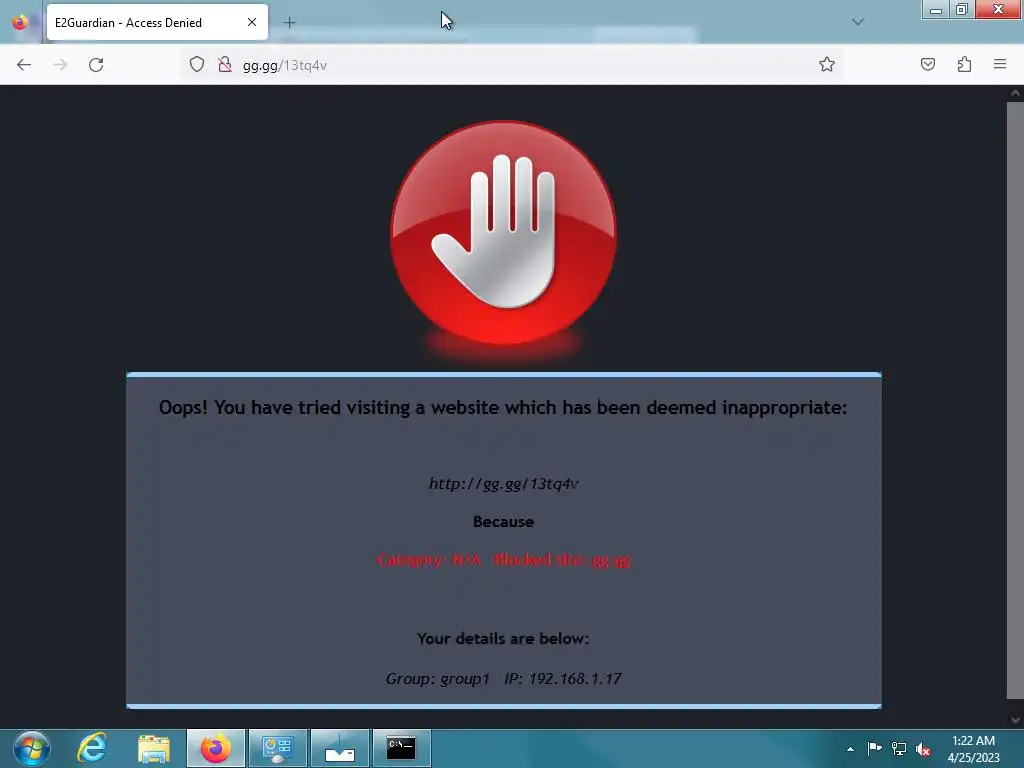Open the Windows Start menu
1024x768 pixels.
[31, 748]
